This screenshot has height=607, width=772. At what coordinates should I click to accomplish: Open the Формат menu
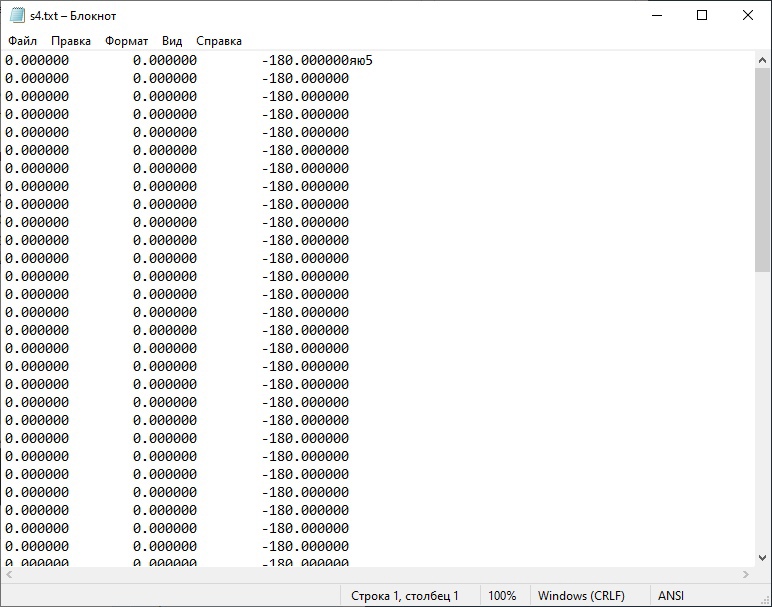pos(127,41)
